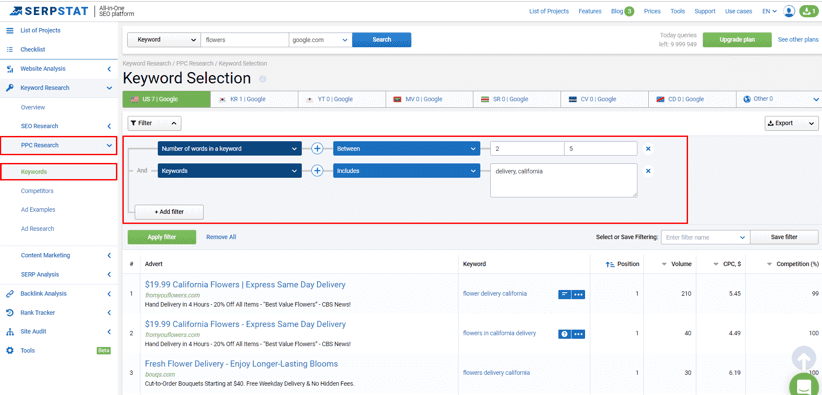The image size is (822, 395).
Task: Expand the PPC Research section
Action: point(59,145)
